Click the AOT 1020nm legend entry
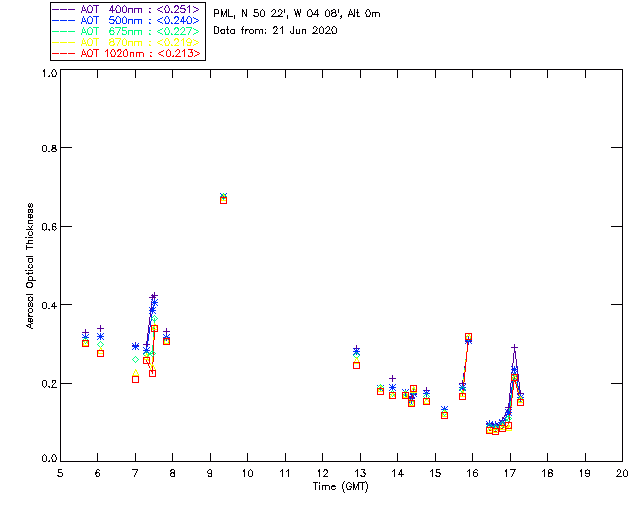Image resolution: width=640 pixels, height=512 pixels. click(127, 53)
